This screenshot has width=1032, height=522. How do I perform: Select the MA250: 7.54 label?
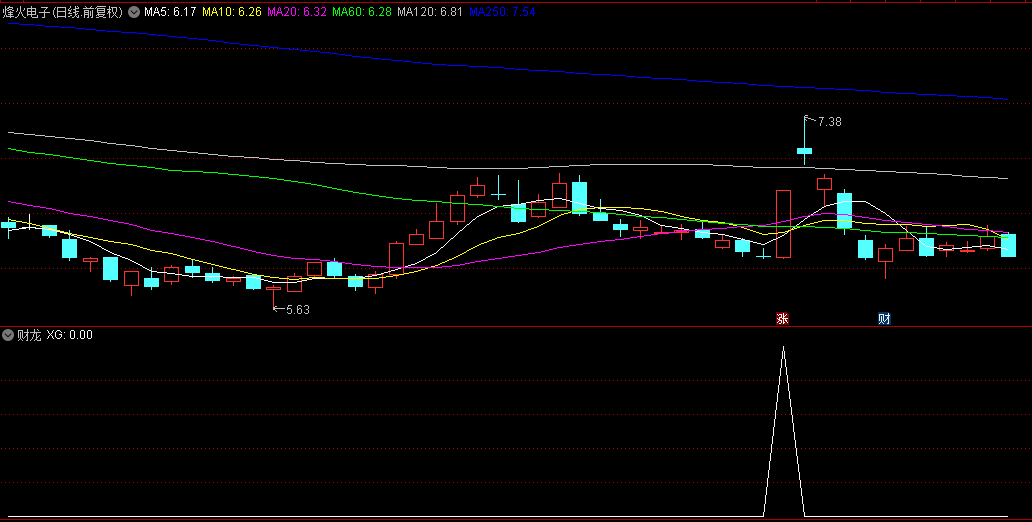[x=502, y=12]
